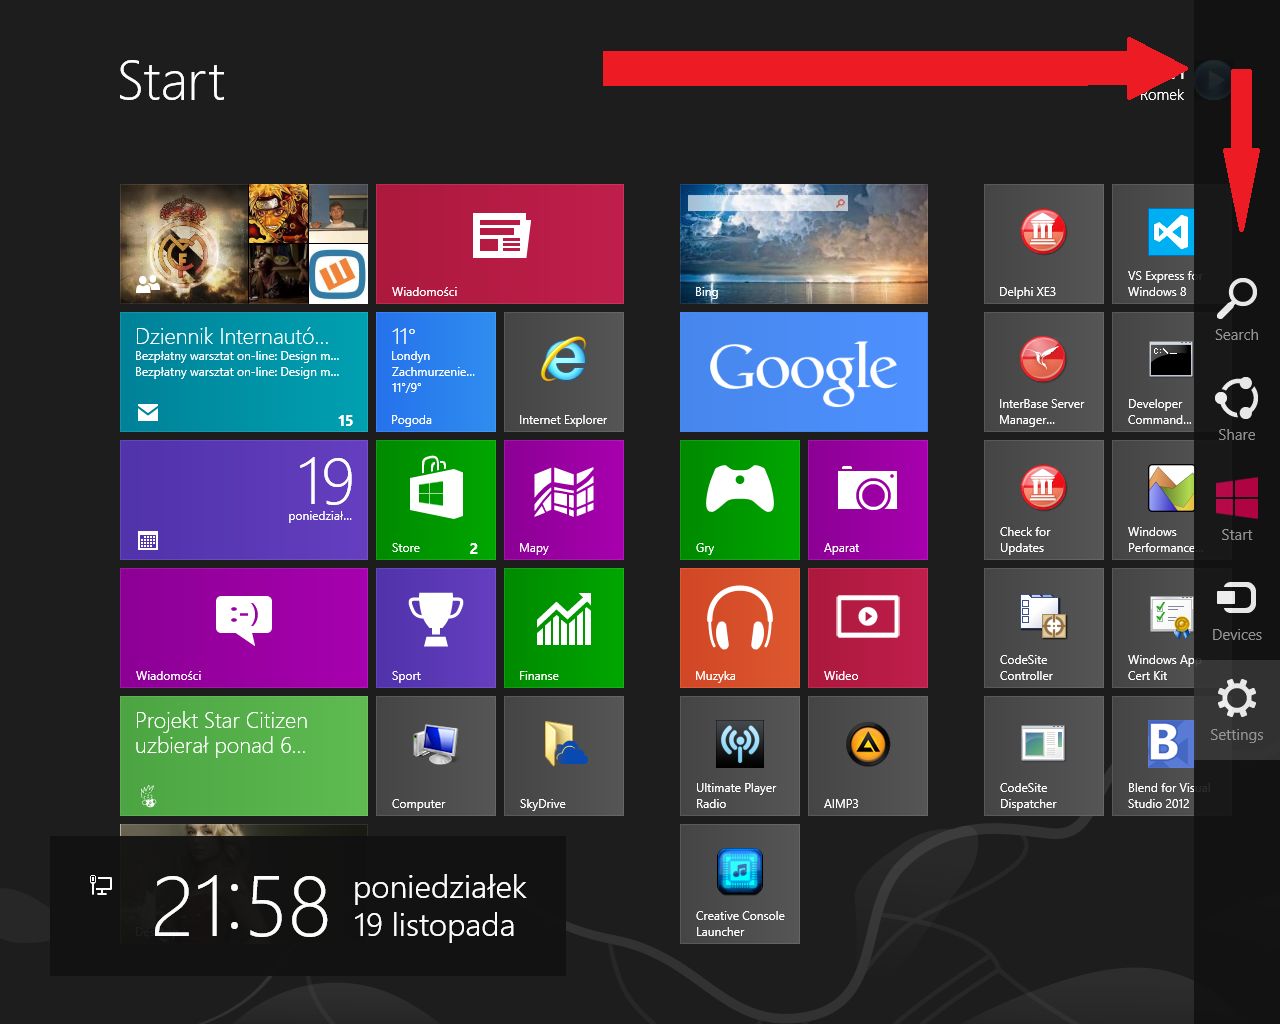
Task: Launch the AIMP3 tile
Action: pyautogui.click(x=868, y=756)
